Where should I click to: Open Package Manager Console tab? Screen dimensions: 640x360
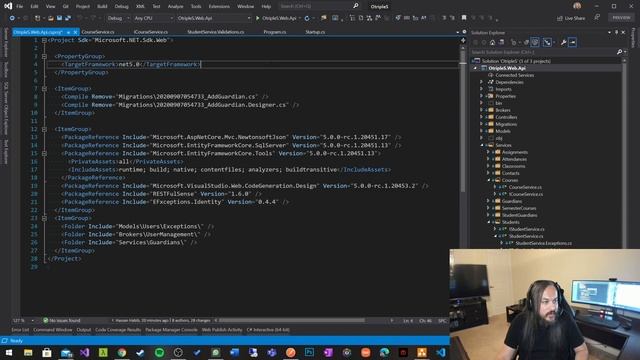click(171, 330)
